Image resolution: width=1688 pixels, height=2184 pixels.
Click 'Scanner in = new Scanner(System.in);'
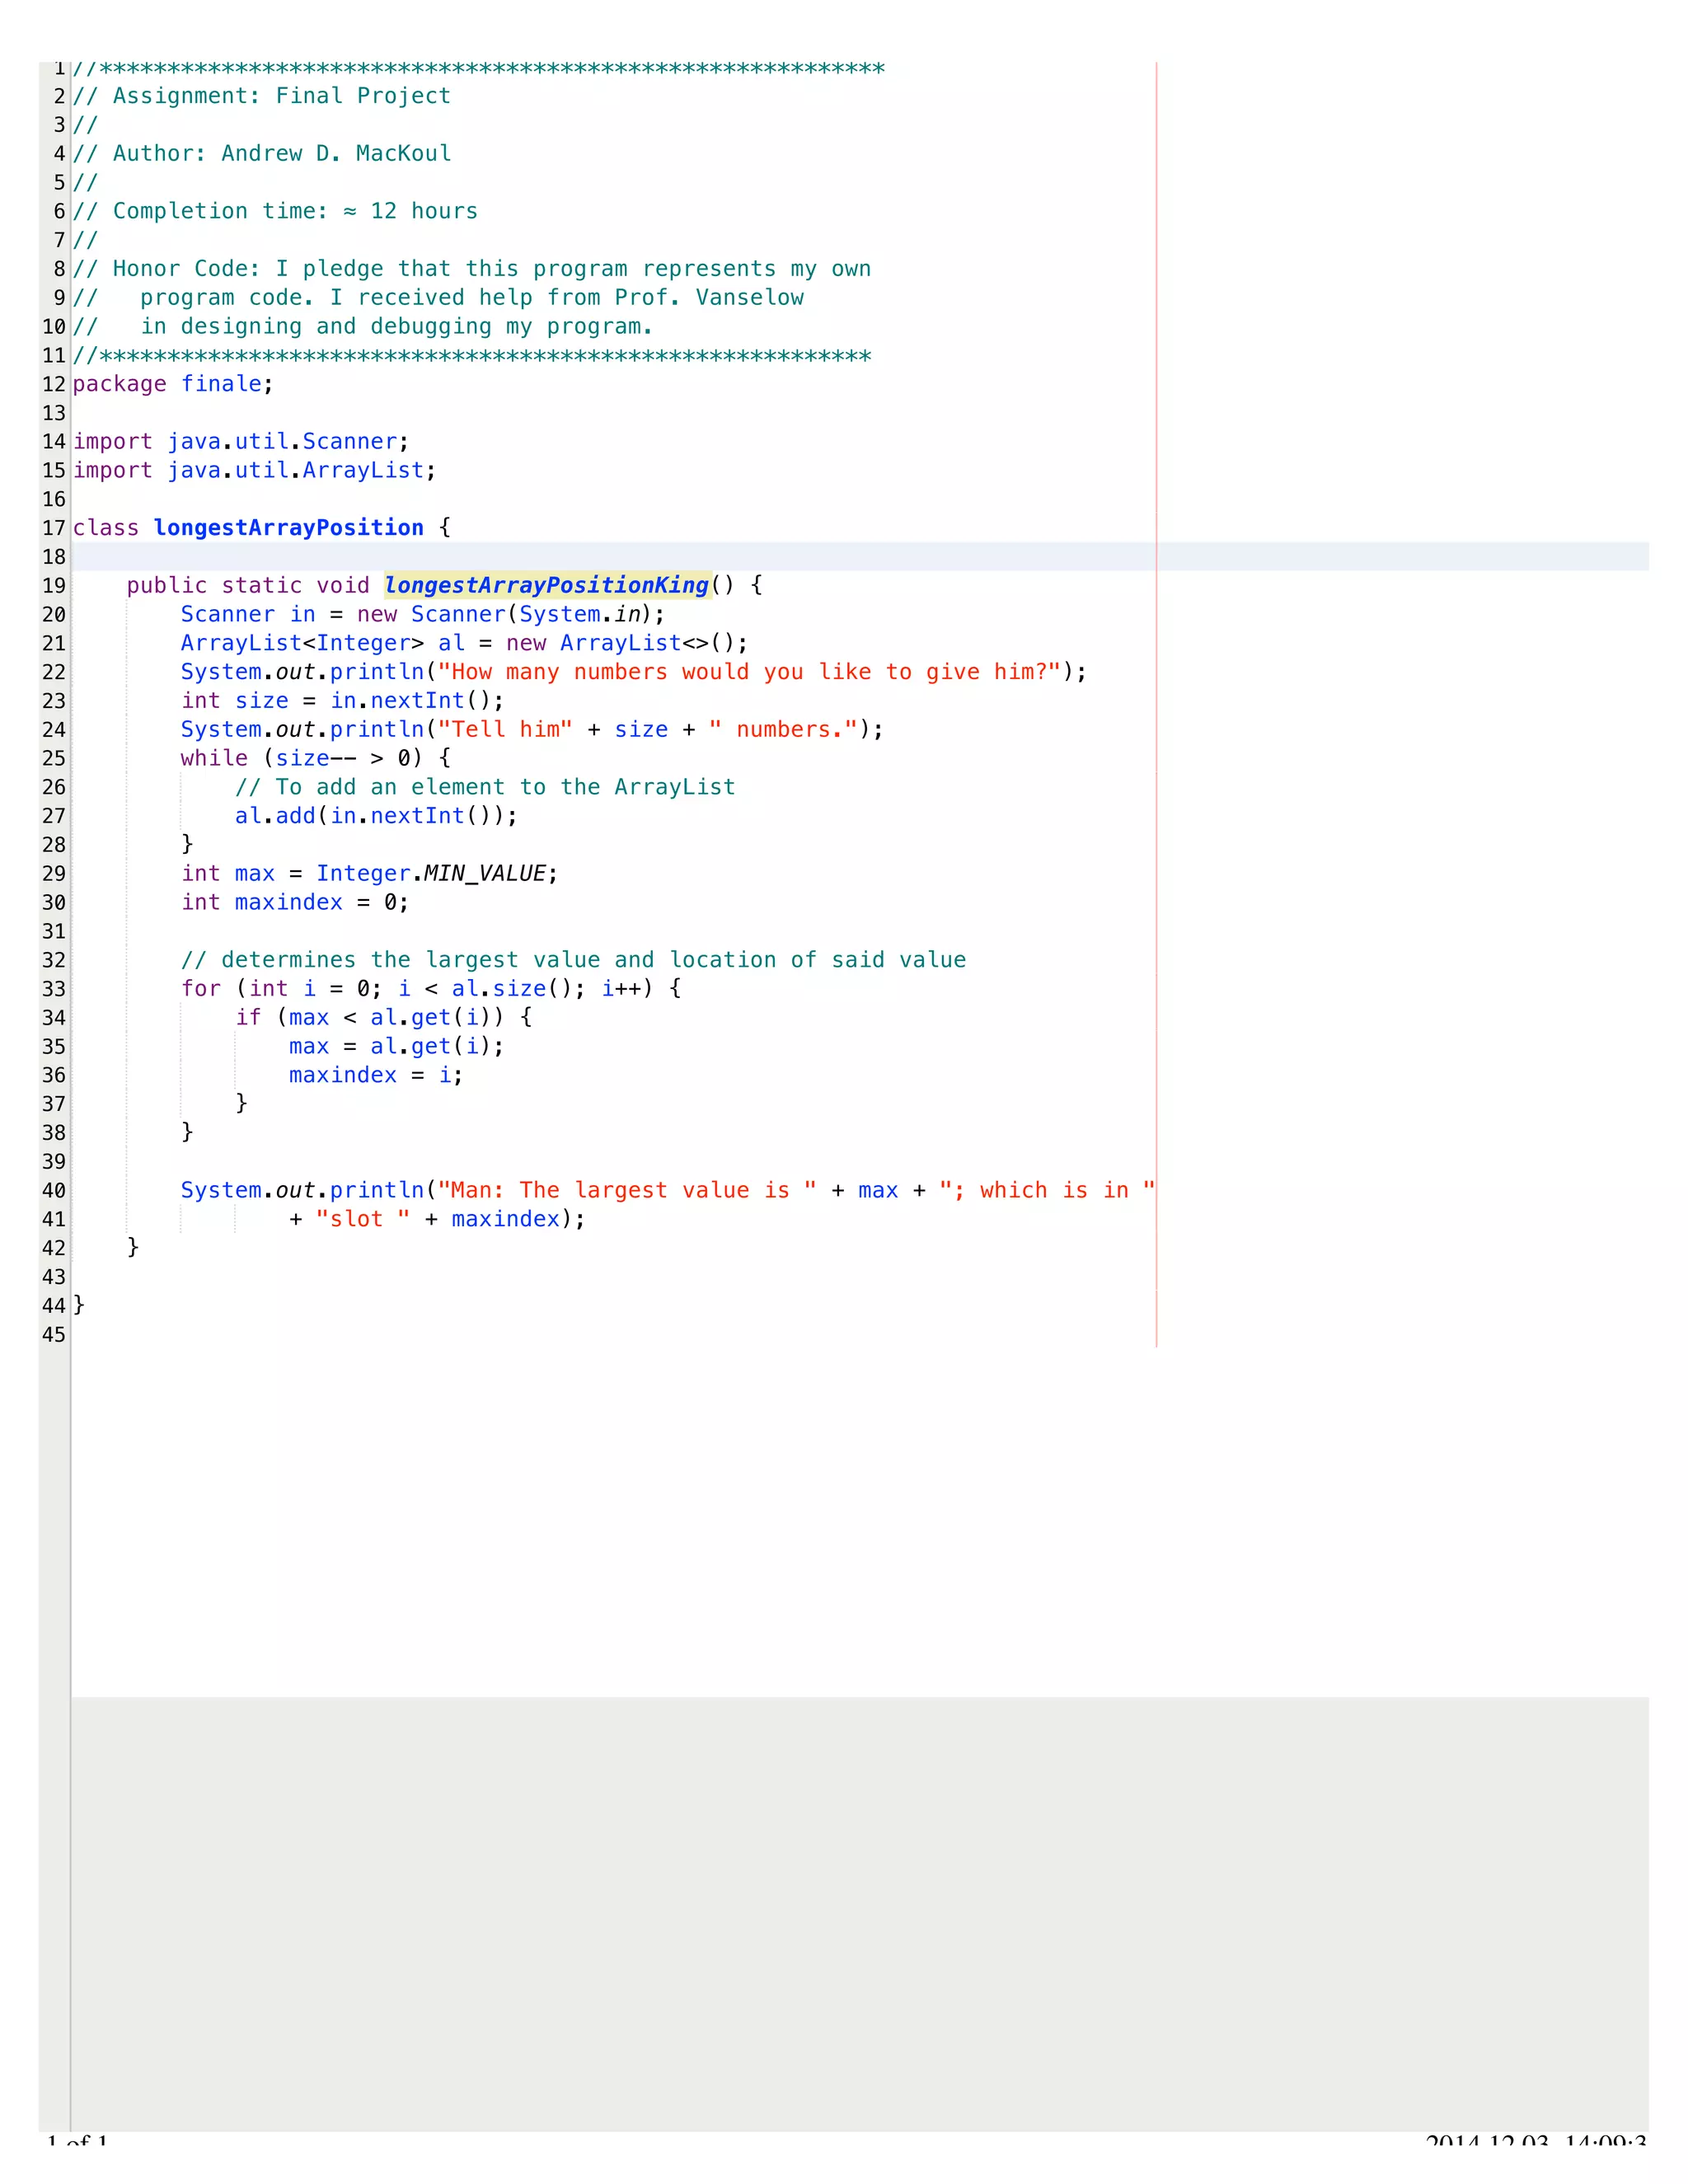pyautogui.click(x=422, y=614)
